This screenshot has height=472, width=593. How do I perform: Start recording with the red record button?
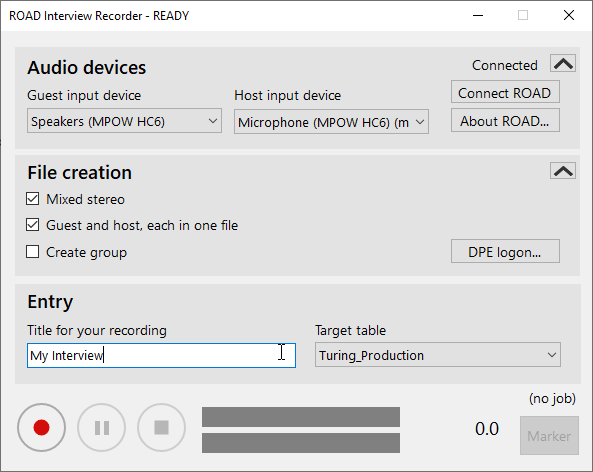coord(41,427)
